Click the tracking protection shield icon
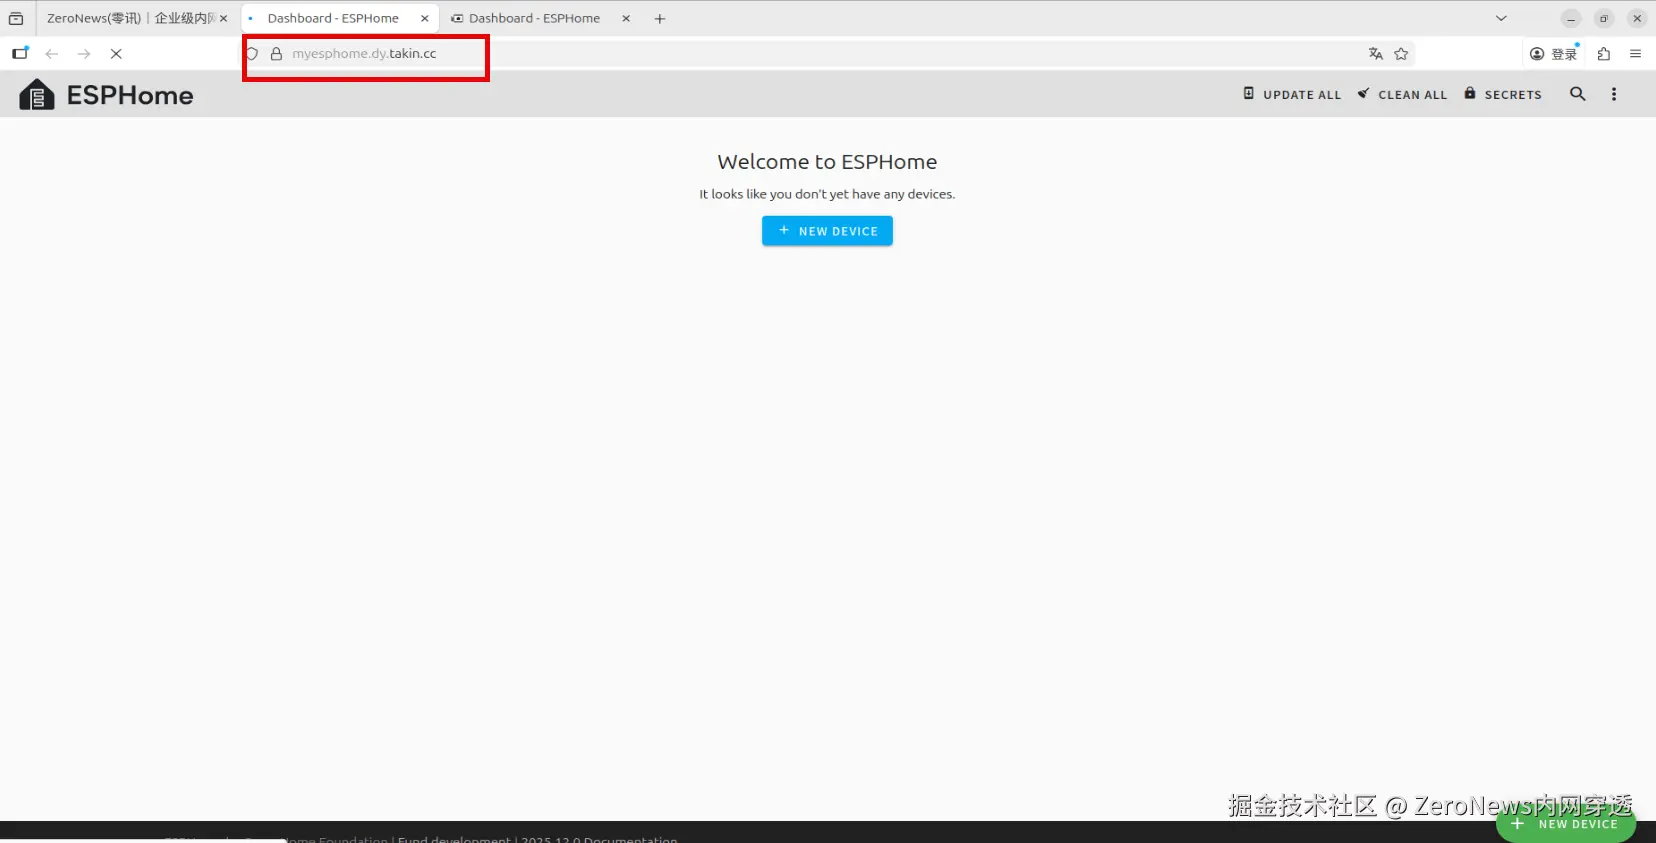The height and width of the screenshot is (843, 1656). click(x=252, y=54)
